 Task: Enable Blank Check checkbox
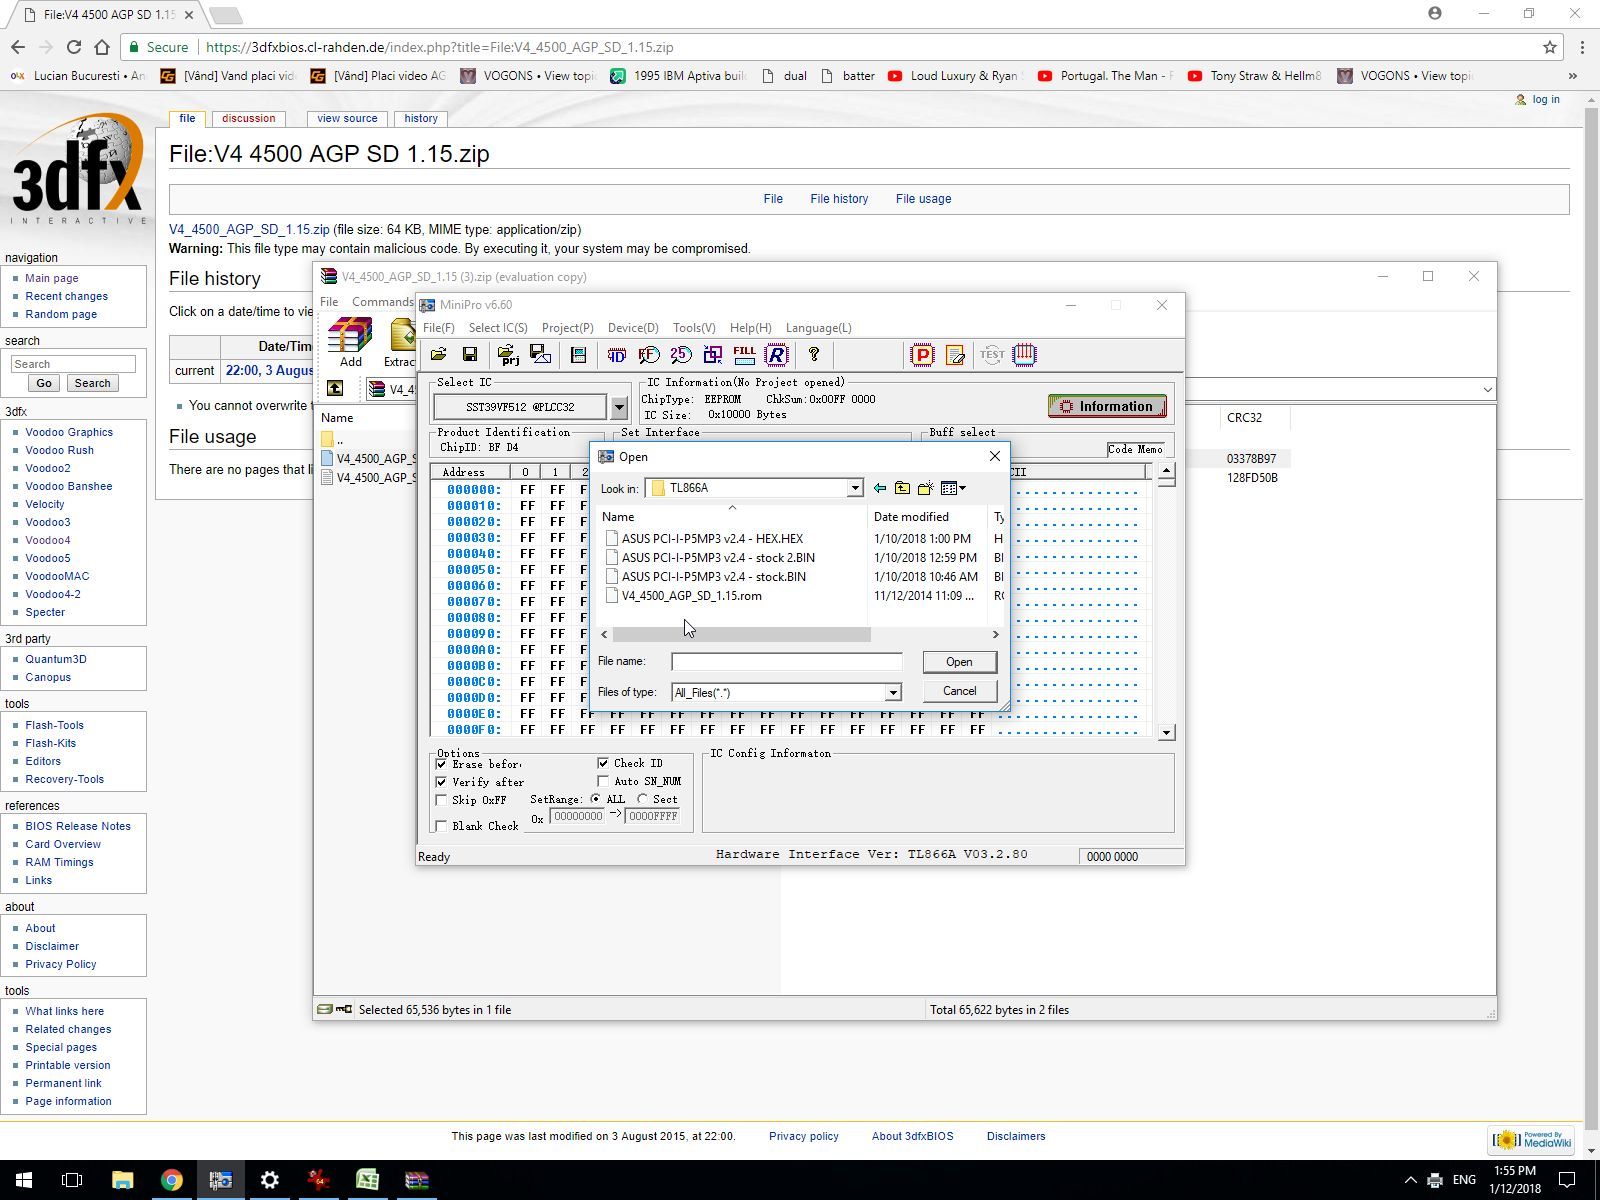click(441, 826)
